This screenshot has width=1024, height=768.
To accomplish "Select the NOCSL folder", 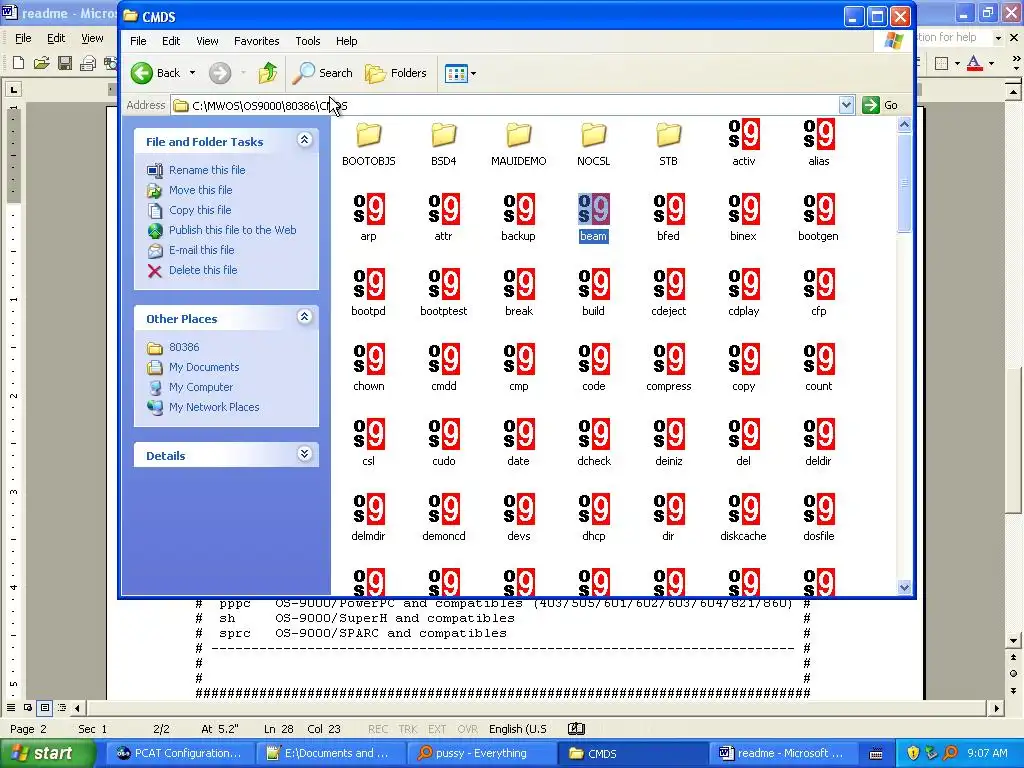I will click(593, 135).
